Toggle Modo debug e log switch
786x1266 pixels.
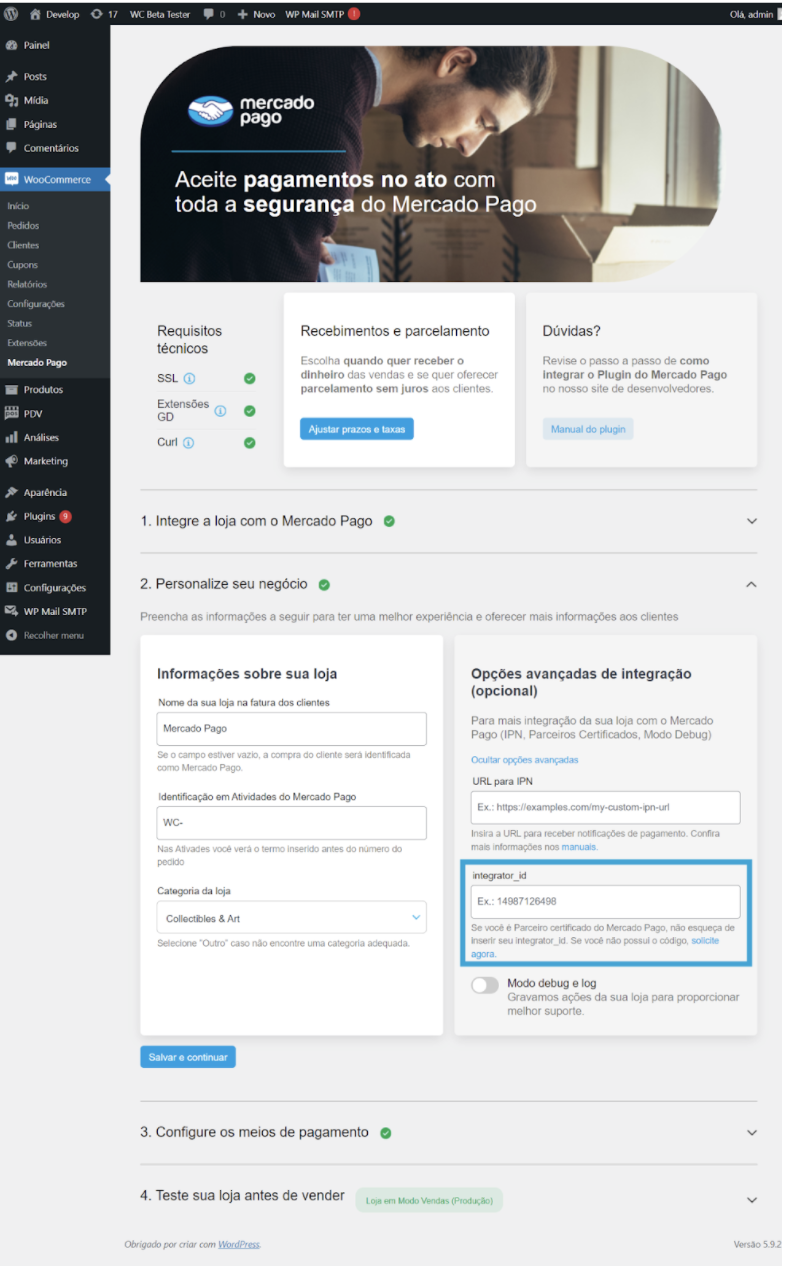[485, 985]
